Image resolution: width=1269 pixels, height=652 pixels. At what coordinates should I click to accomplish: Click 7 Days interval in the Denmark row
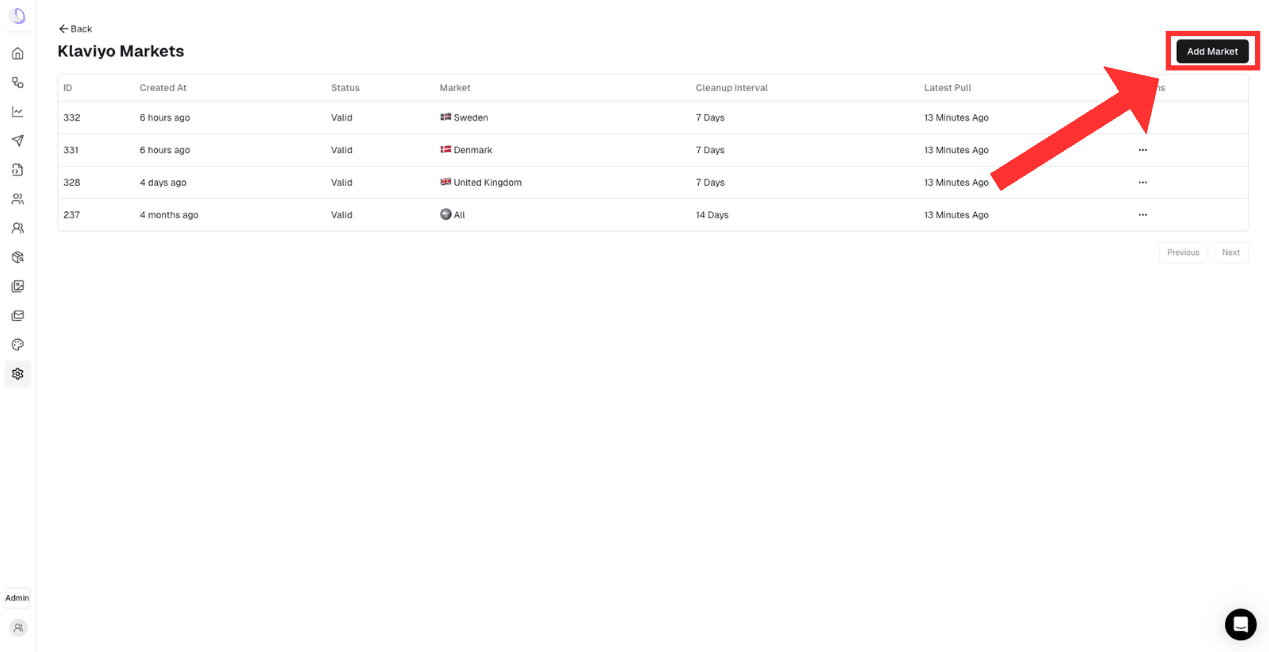[710, 150]
